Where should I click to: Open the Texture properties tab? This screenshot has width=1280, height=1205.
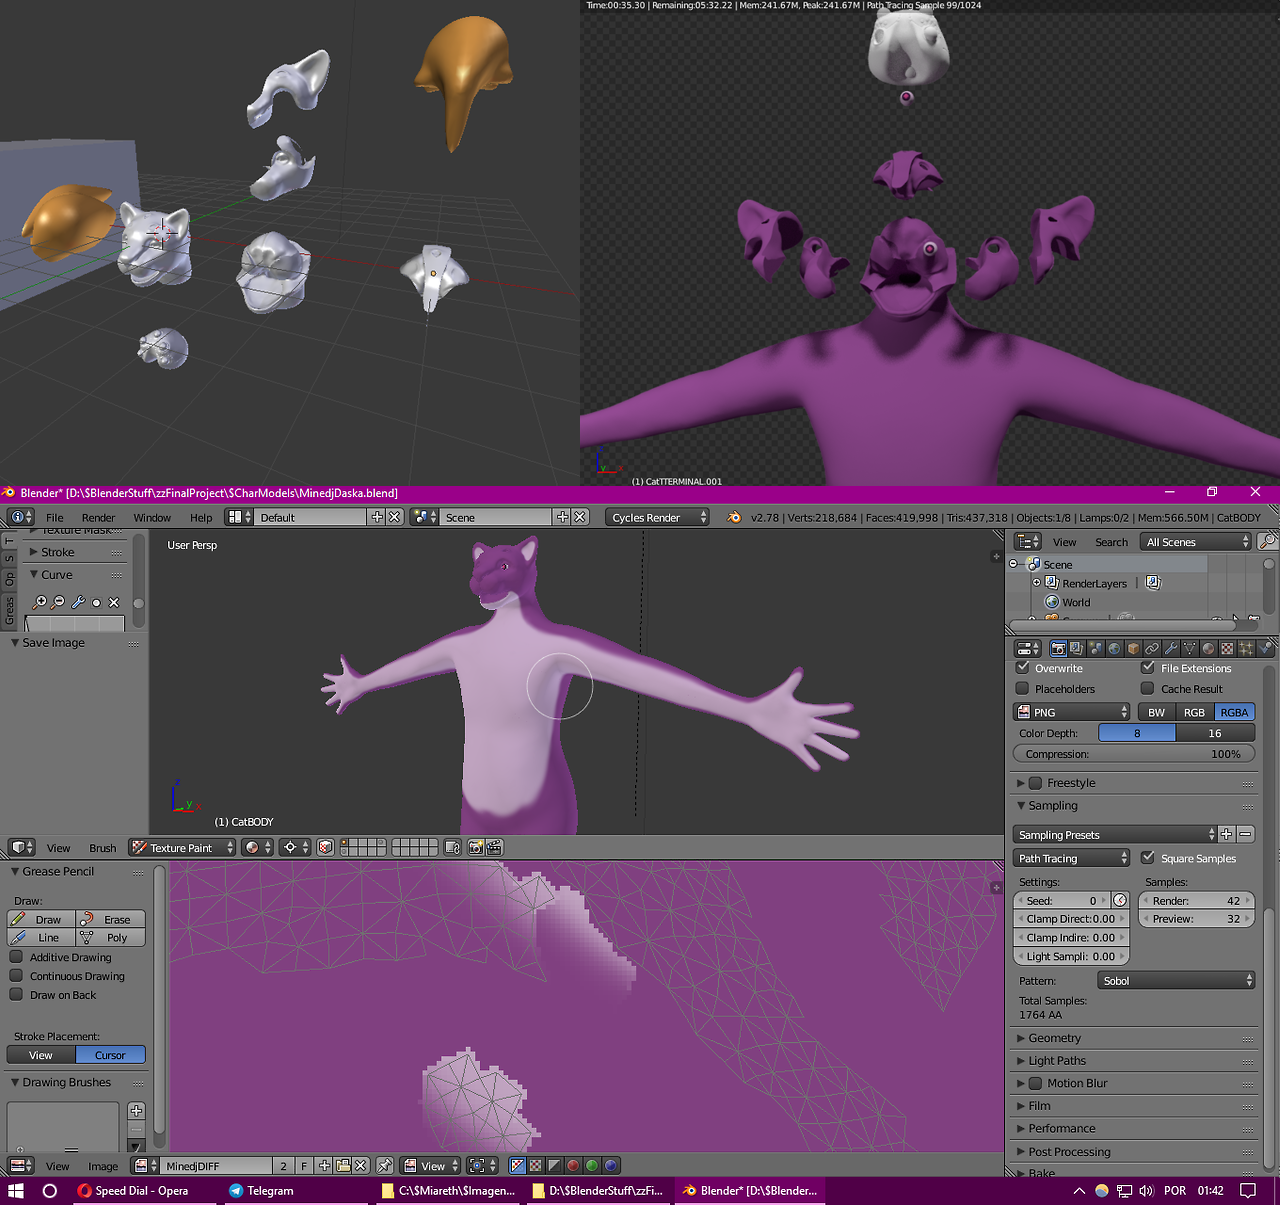click(x=1228, y=648)
